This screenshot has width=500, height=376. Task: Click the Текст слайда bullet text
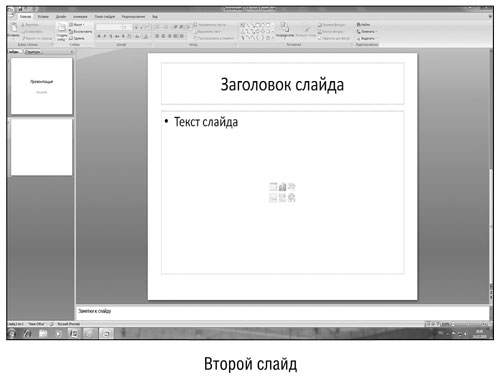coord(206,122)
